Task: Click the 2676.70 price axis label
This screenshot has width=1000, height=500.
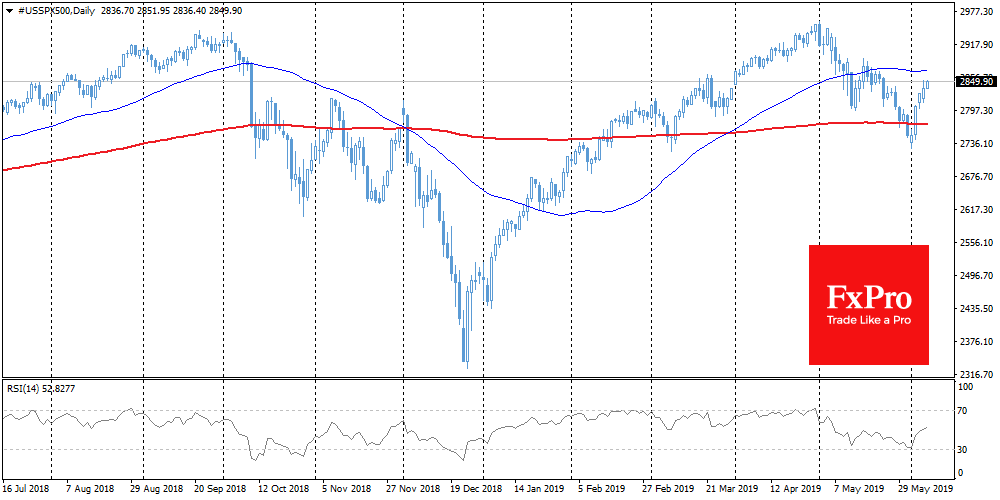Action: click(x=975, y=177)
